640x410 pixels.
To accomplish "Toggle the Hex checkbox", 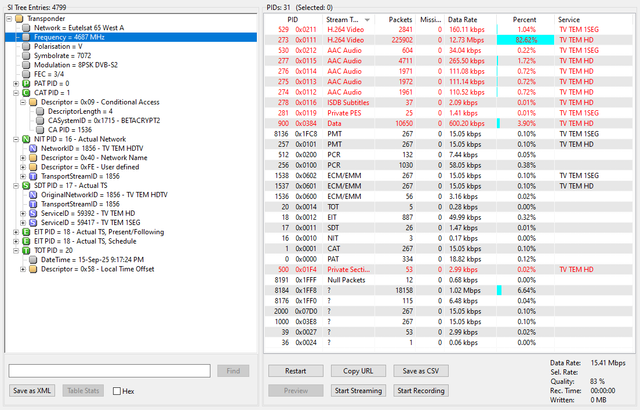I will [117, 391].
